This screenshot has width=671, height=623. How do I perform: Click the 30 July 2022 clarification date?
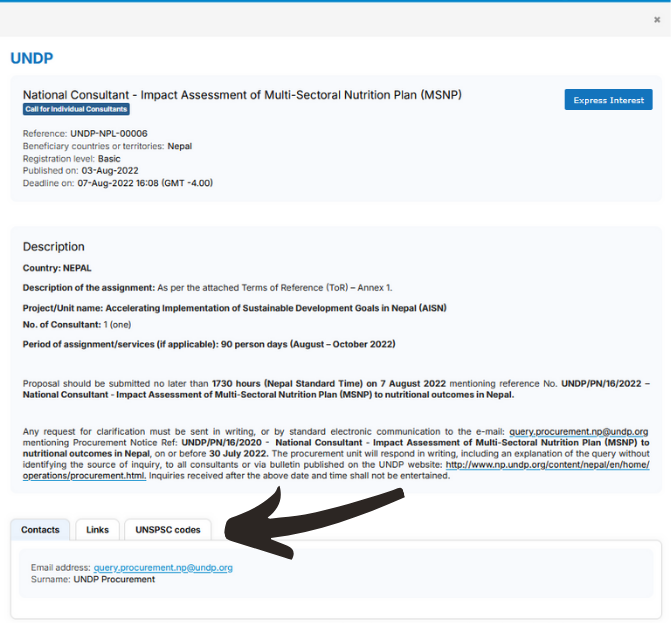pyautogui.click(x=239, y=454)
